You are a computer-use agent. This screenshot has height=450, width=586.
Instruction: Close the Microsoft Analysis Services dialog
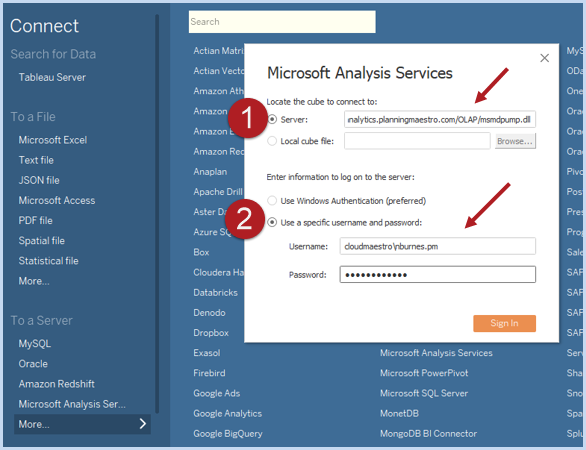tap(545, 58)
